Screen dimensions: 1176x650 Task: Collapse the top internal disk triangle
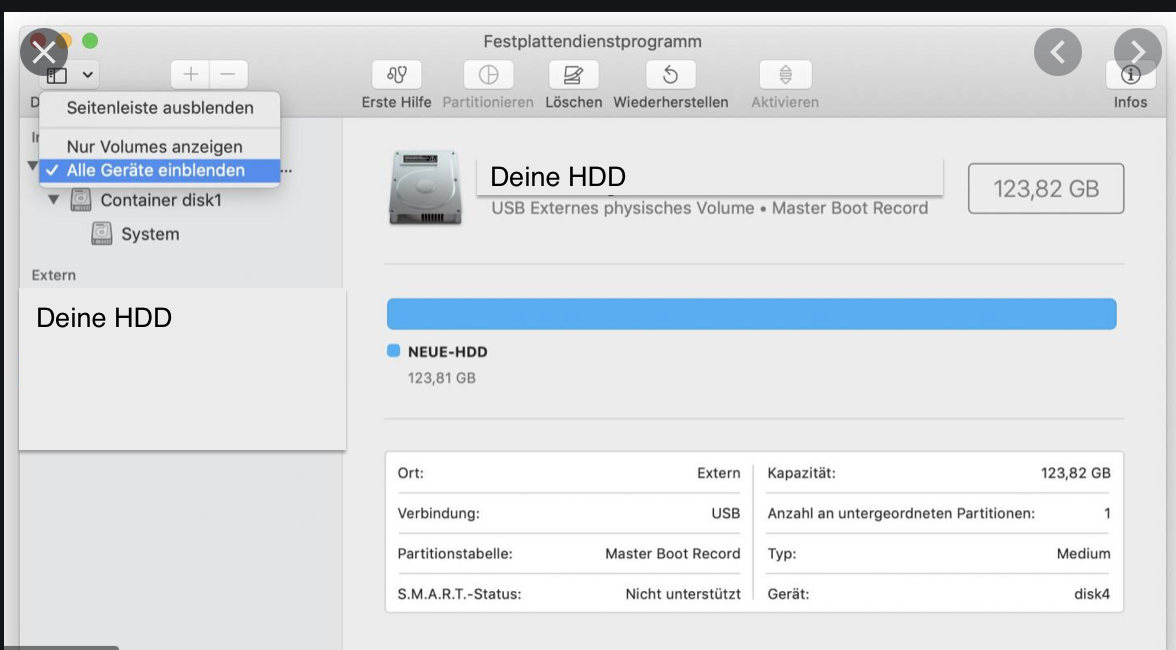(x=32, y=166)
